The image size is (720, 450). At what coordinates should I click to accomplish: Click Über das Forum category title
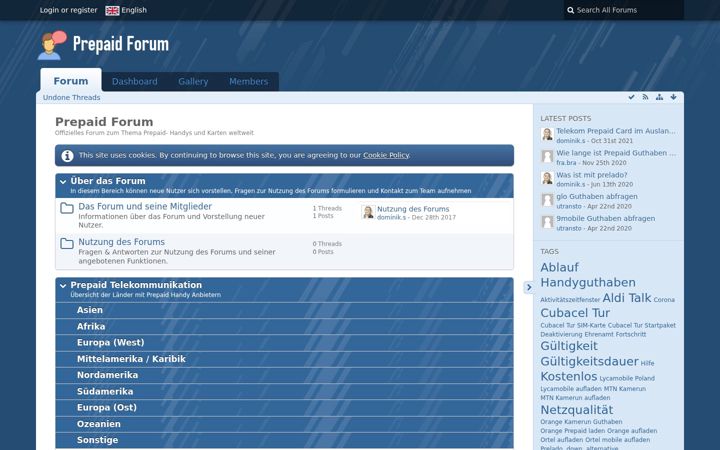108,181
